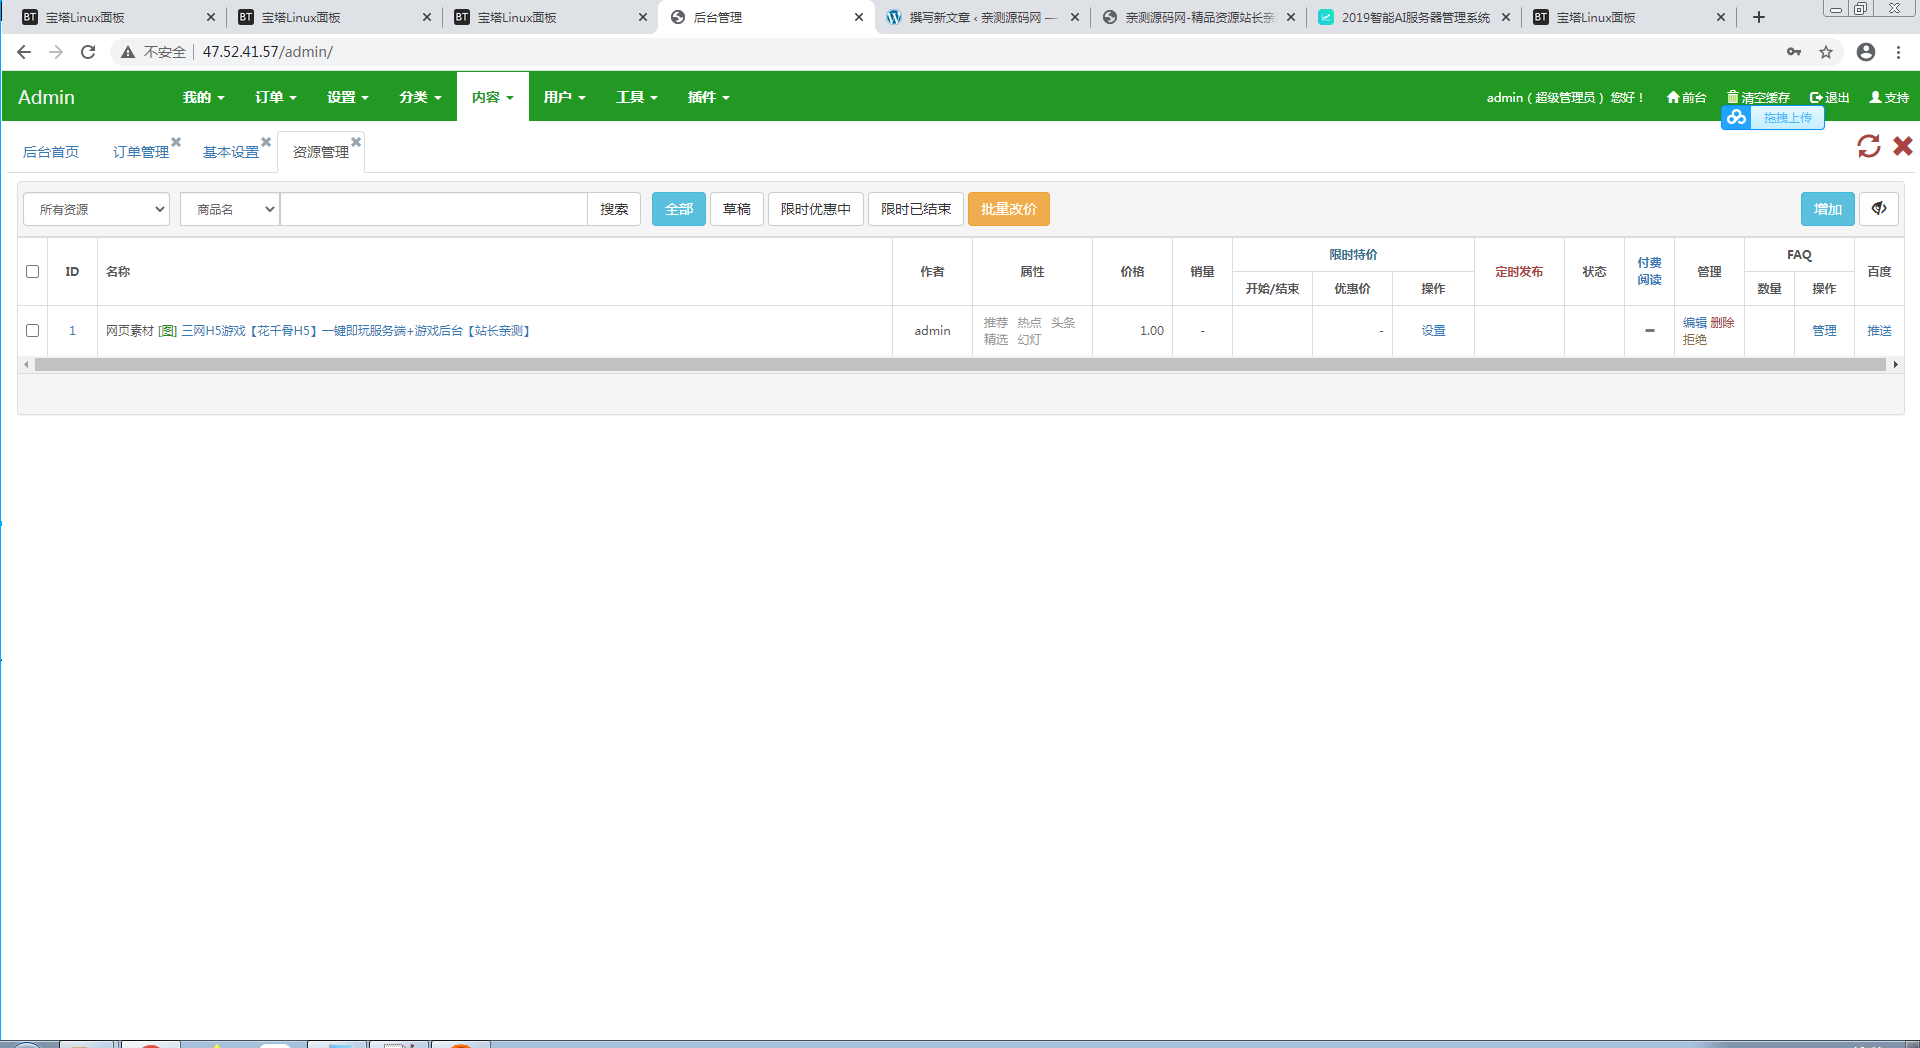1920x1048 pixels.
Task: Click the 限时已结束 filter button
Action: coord(916,209)
